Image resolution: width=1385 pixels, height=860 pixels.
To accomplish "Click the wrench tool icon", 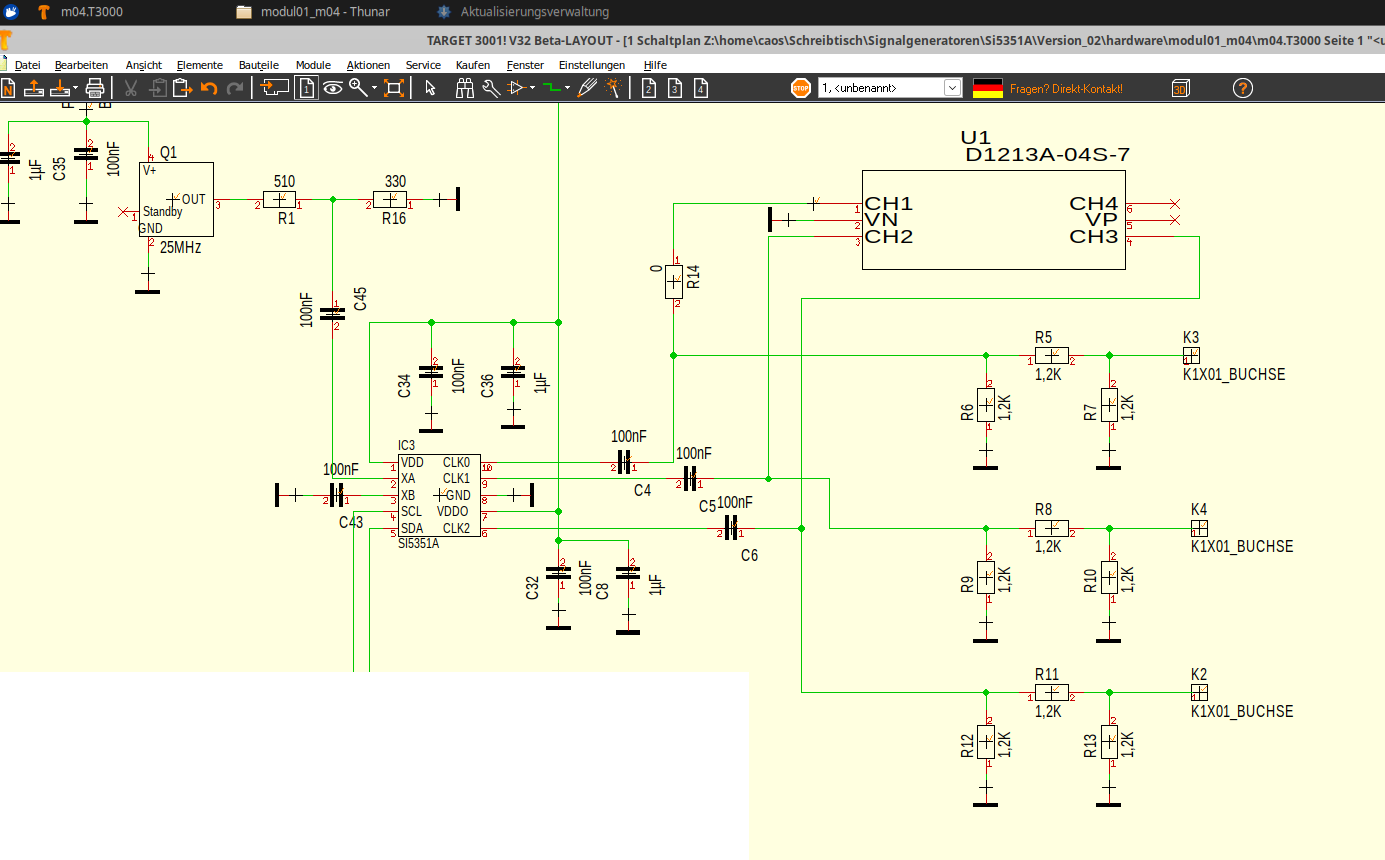I will [x=490, y=88].
